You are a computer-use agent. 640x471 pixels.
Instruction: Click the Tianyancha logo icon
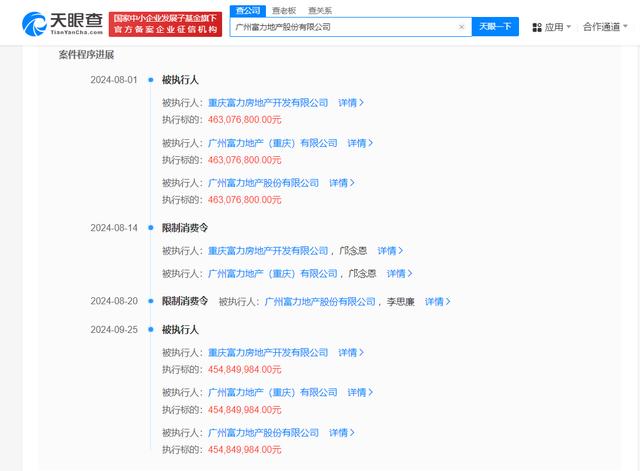[34, 24]
